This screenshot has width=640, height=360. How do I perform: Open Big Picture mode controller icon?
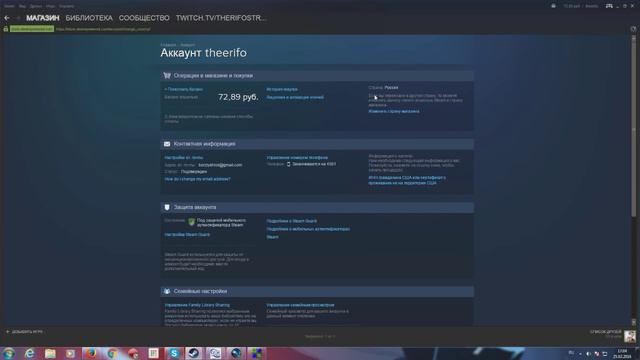pyautogui.click(x=609, y=6)
